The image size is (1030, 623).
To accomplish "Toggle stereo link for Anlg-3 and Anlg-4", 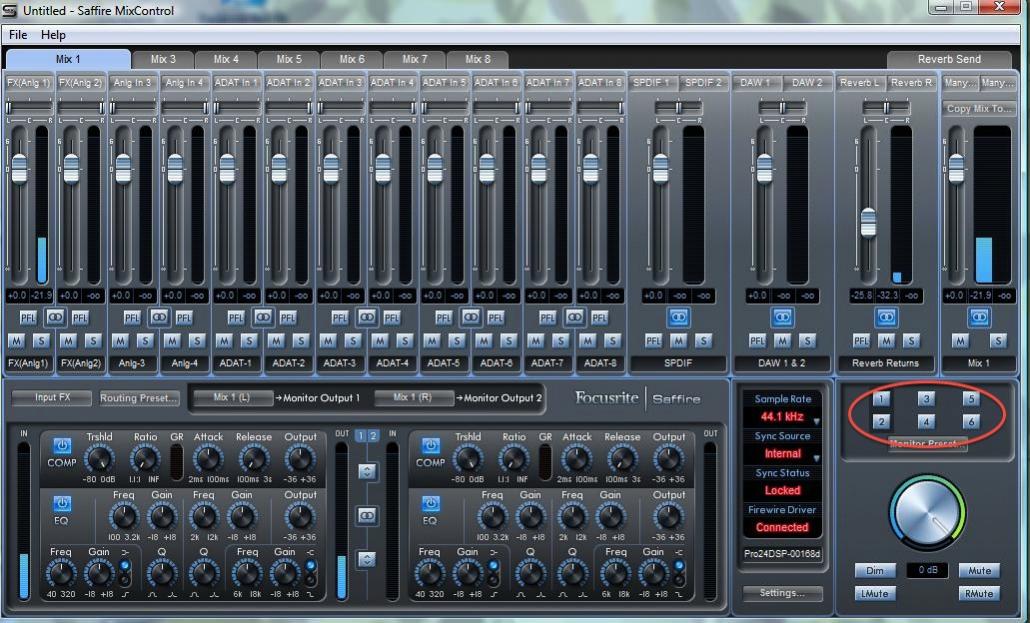I will tap(158, 317).
